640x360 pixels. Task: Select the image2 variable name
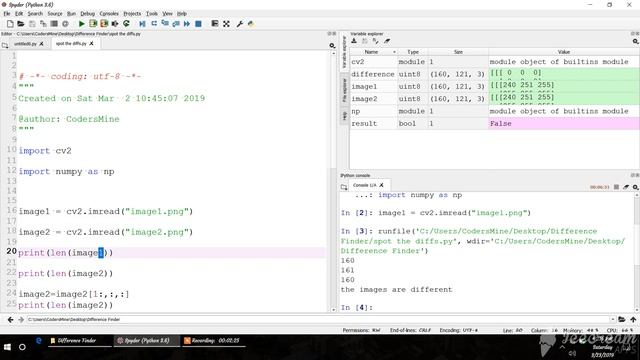click(364, 99)
